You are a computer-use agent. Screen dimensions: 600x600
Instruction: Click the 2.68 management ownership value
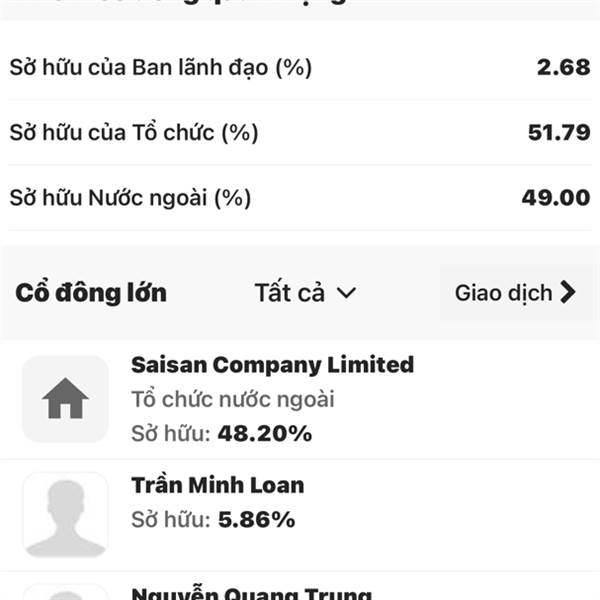tap(564, 67)
